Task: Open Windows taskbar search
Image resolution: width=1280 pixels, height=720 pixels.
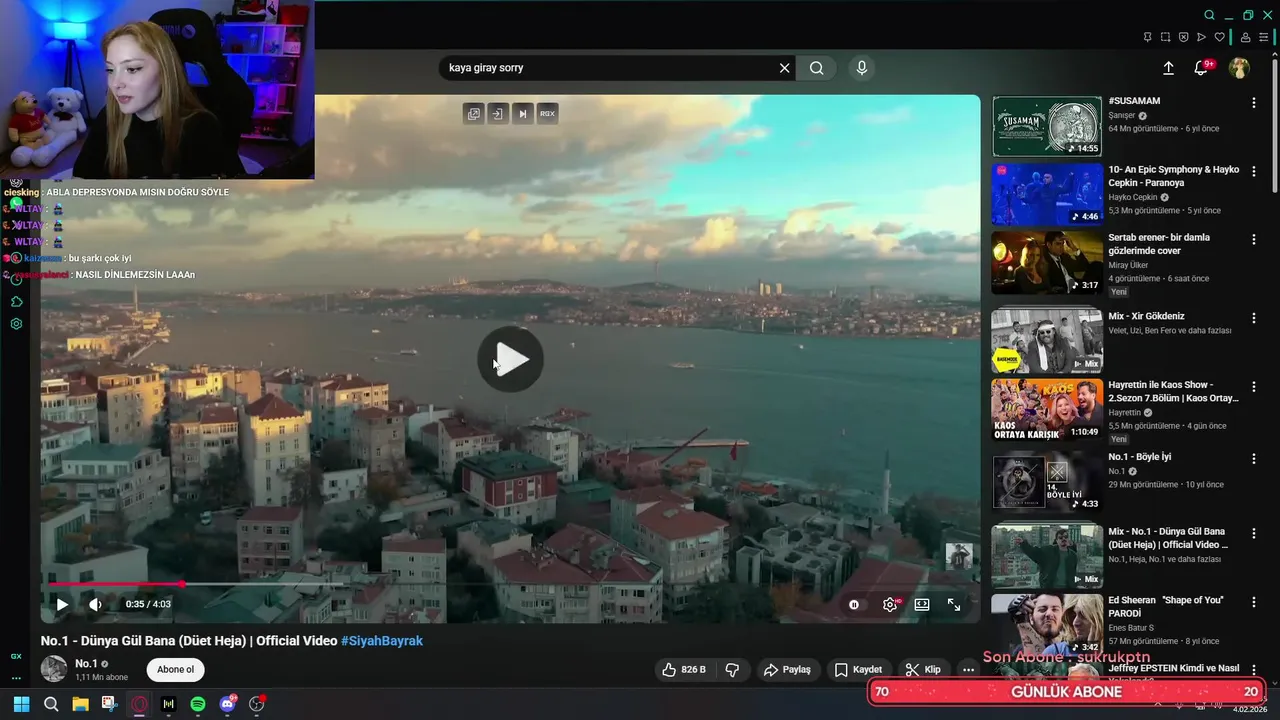Action: pos(51,704)
